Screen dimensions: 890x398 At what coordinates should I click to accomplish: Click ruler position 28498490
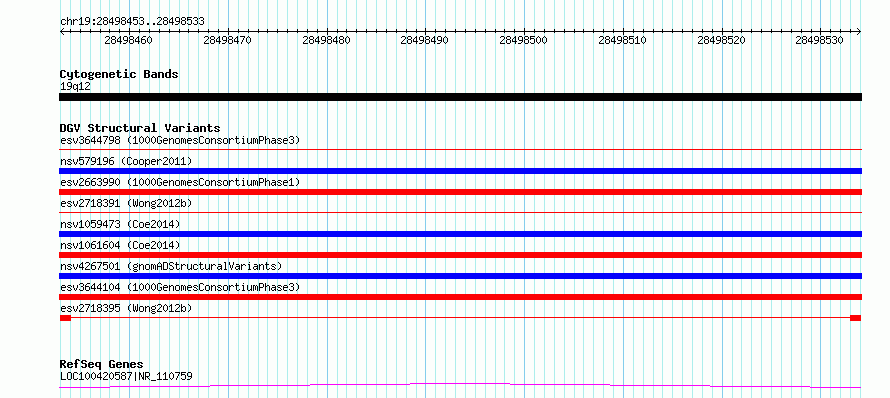tap(425, 40)
